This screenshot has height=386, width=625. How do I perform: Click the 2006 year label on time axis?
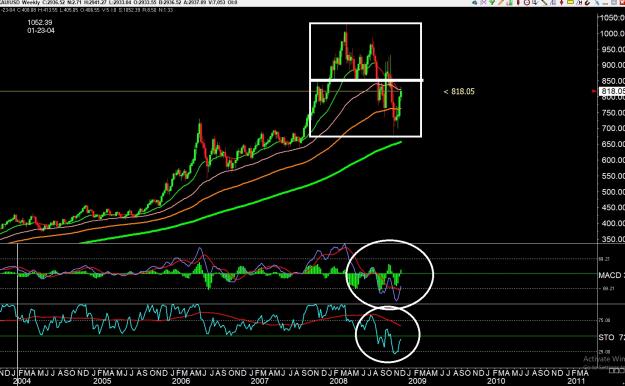pos(181,381)
